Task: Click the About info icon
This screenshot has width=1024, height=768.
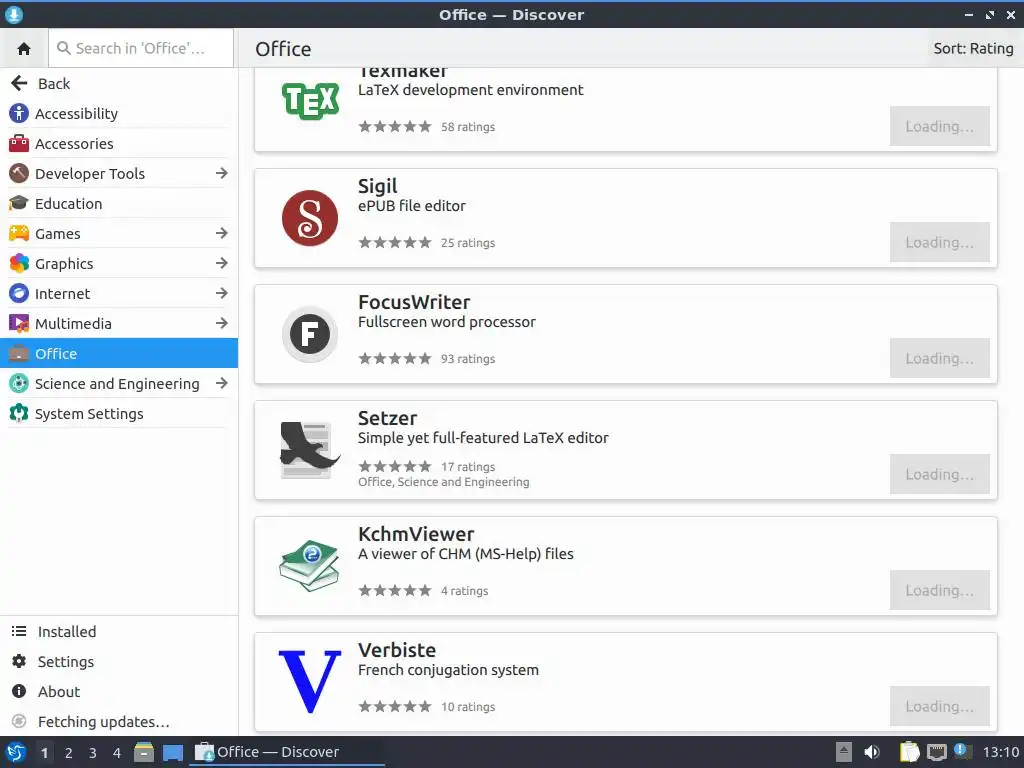Action: [19, 692]
